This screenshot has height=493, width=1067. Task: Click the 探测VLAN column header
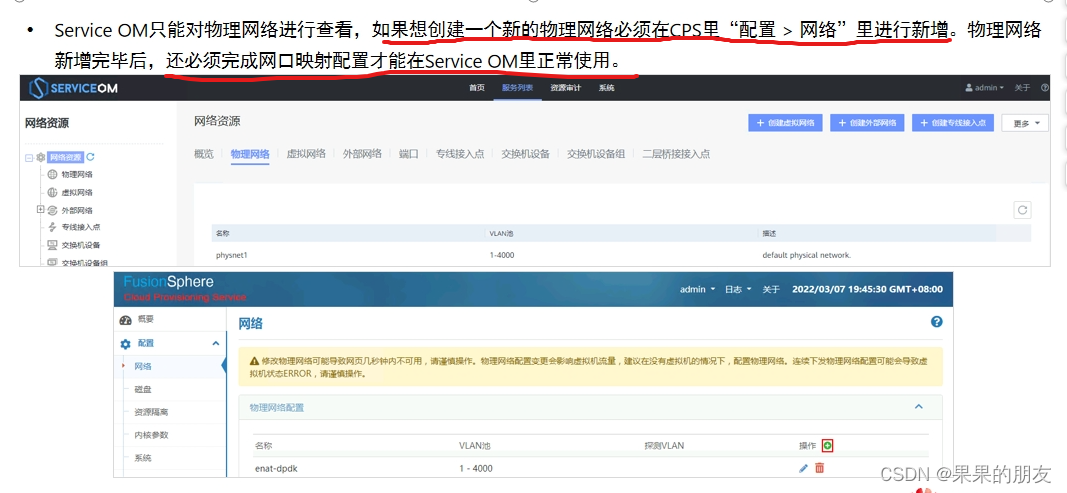tap(664, 445)
